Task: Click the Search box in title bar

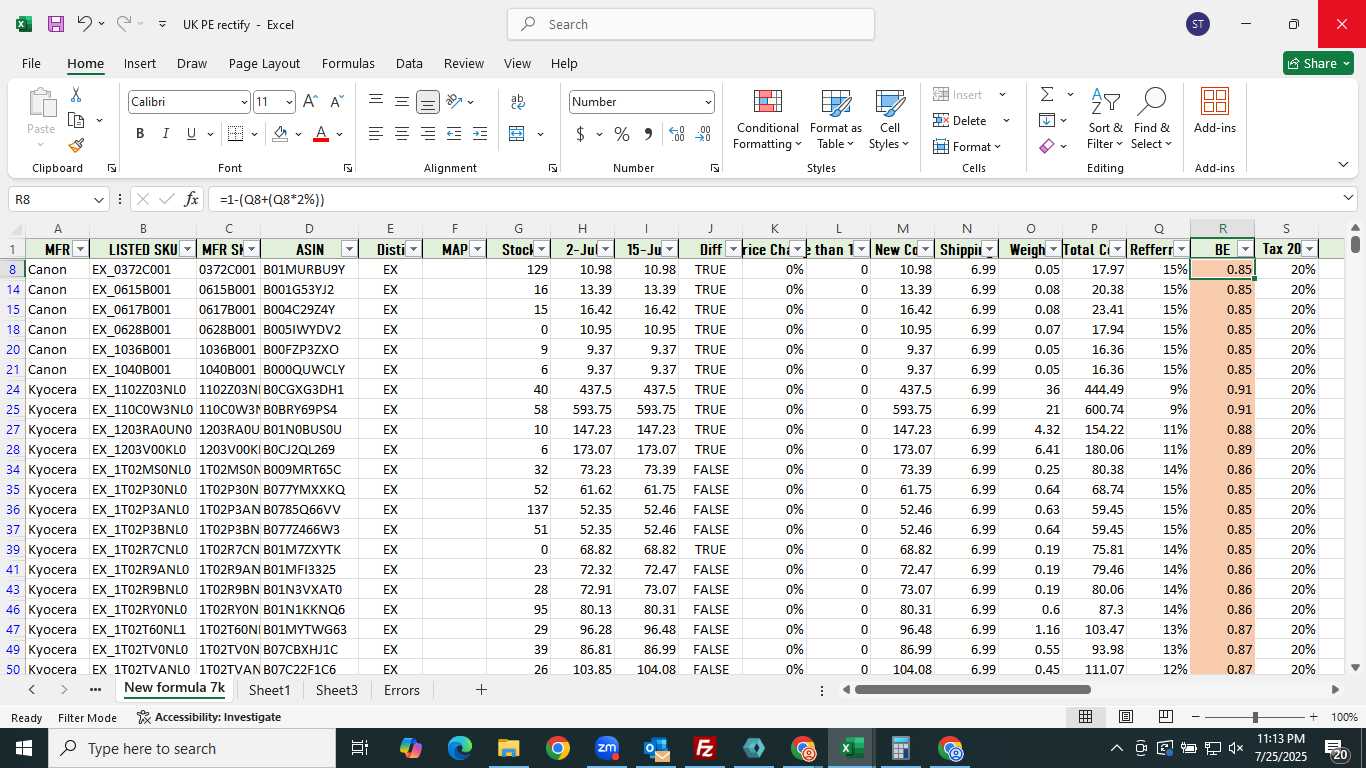Action: (x=691, y=24)
